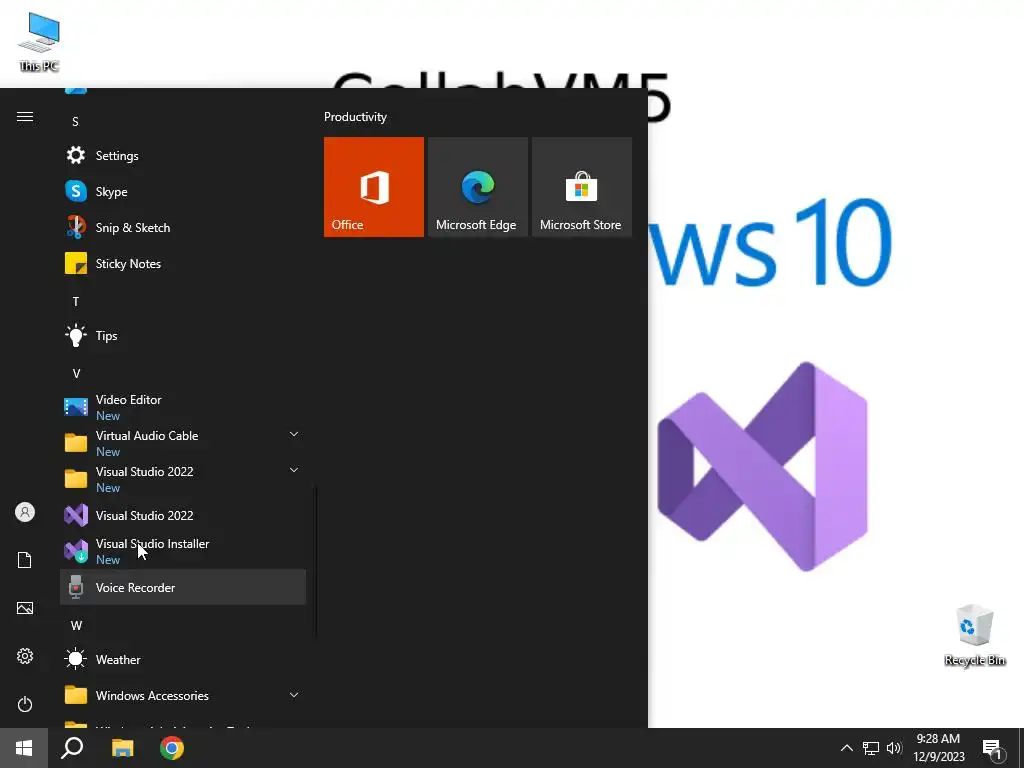Image resolution: width=1024 pixels, height=768 pixels.
Task: Click the Productivity group heading
Action: tap(355, 117)
